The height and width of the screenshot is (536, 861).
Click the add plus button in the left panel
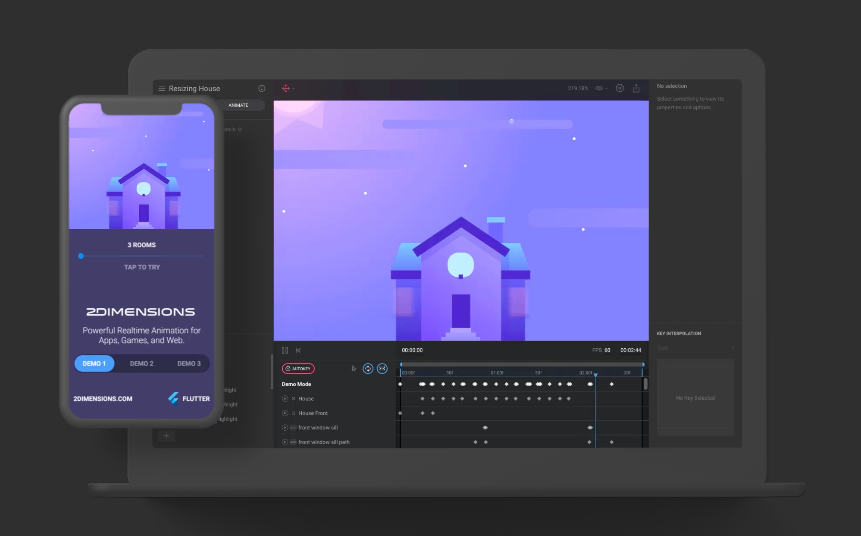coord(166,436)
